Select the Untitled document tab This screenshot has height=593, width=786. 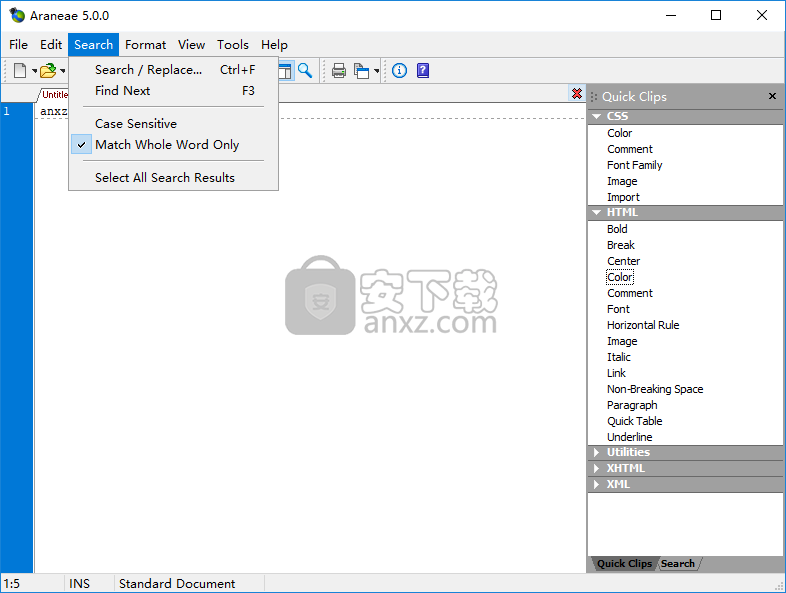point(55,95)
